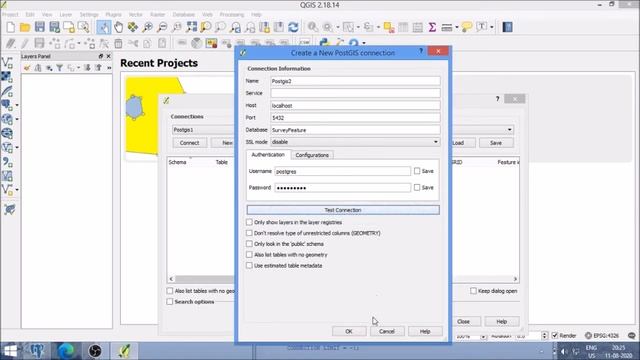Click the Name field containing Postgis2
The height and width of the screenshot is (360, 640).
[x=355, y=81]
